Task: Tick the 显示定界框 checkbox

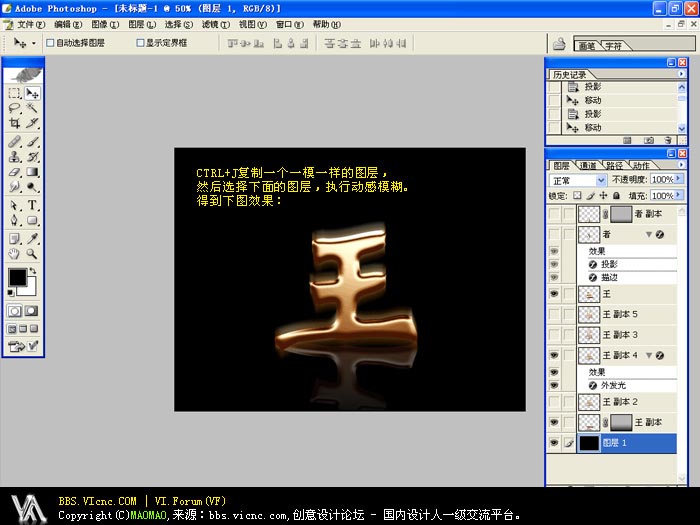Action: click(140, 43)
